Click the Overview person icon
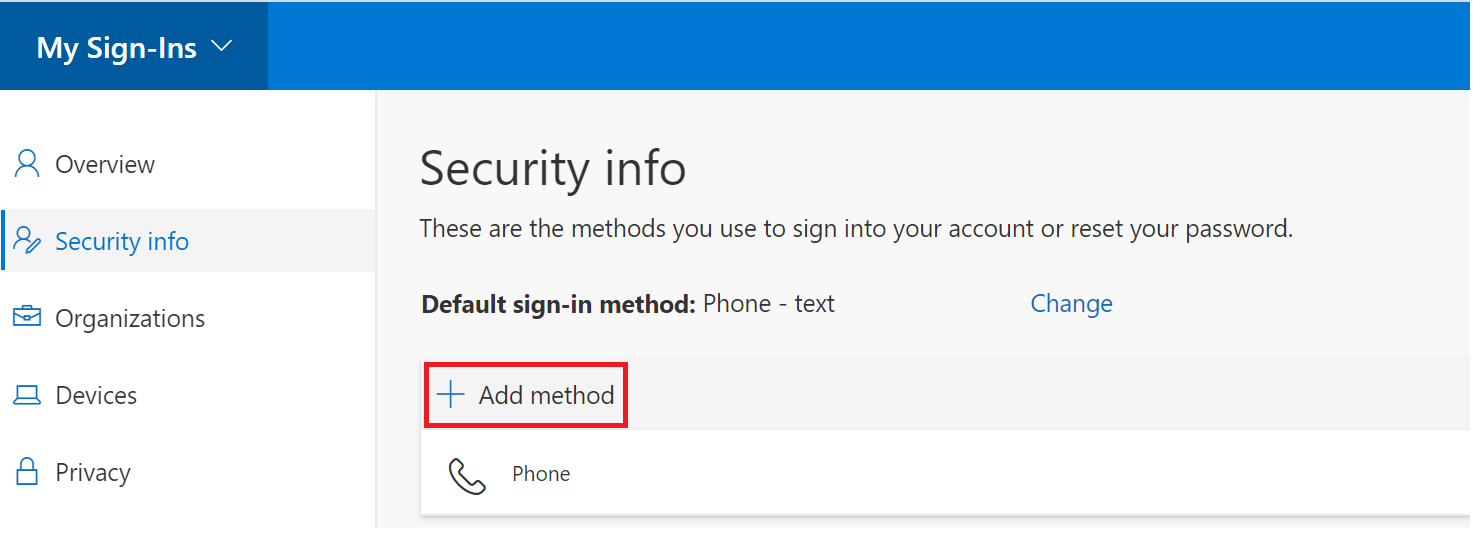1481x536 pixels. tap(27, 164)
